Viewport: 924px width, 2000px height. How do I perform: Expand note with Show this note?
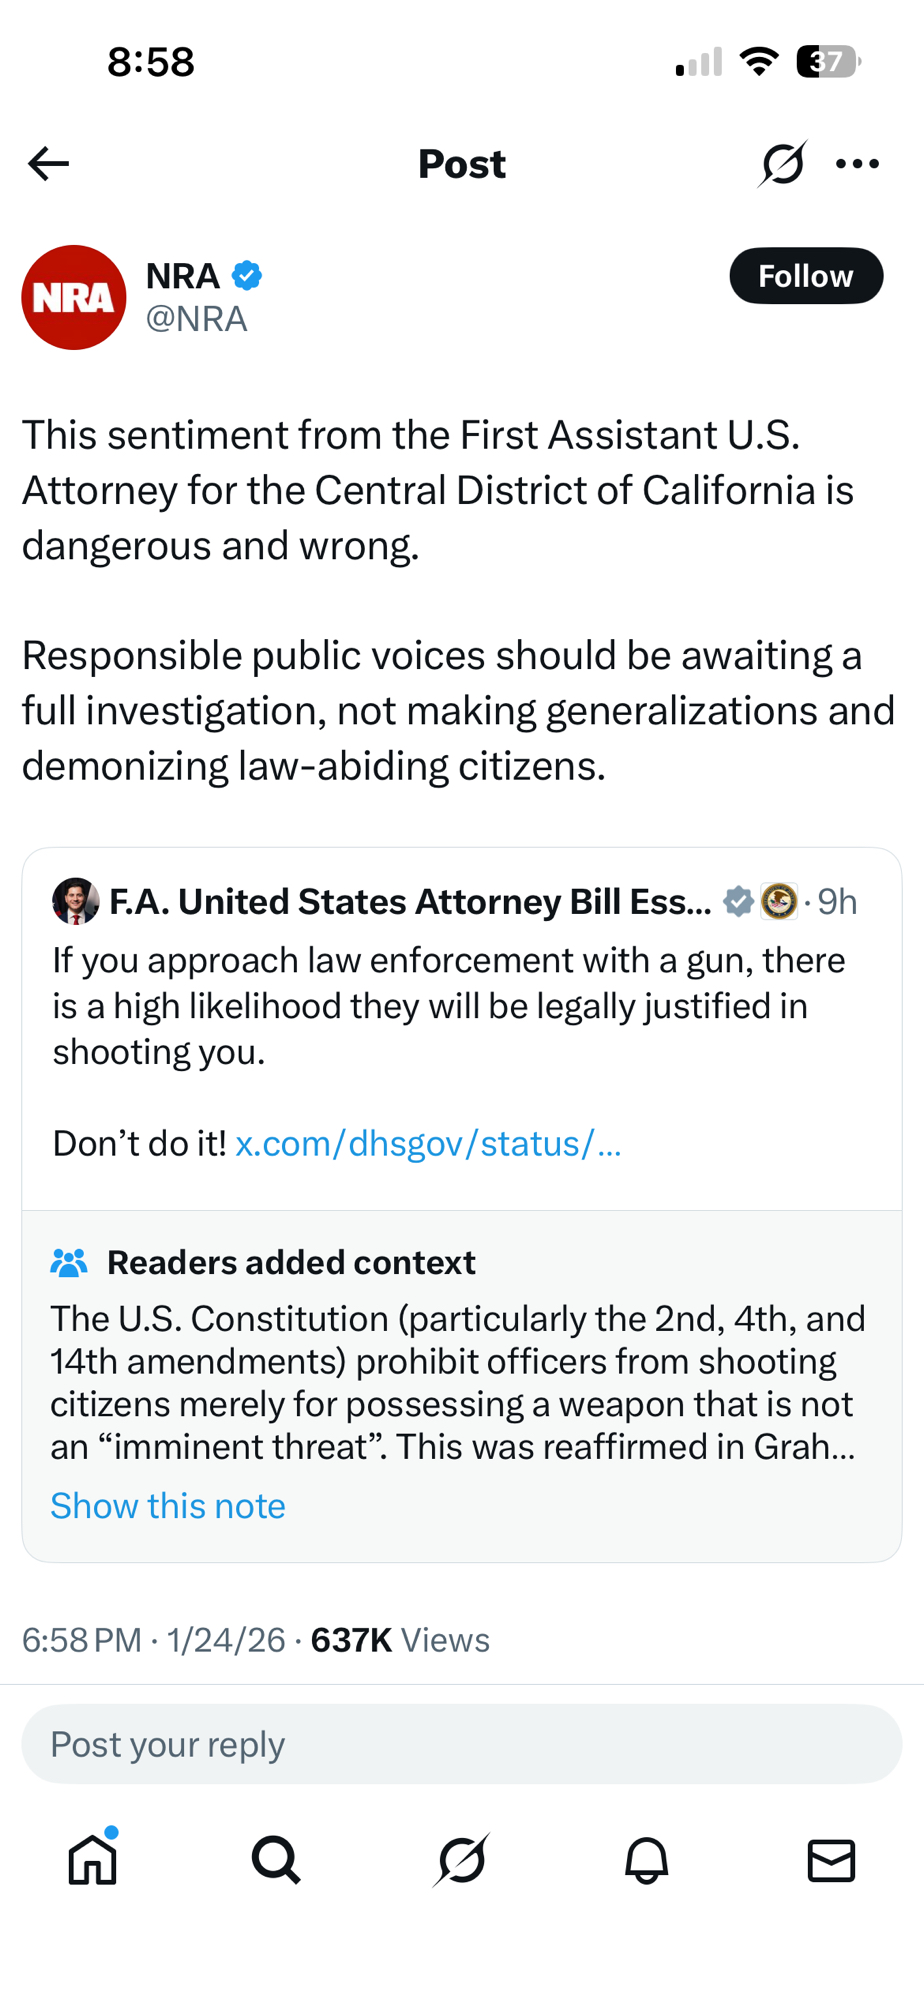[168, 1506]
